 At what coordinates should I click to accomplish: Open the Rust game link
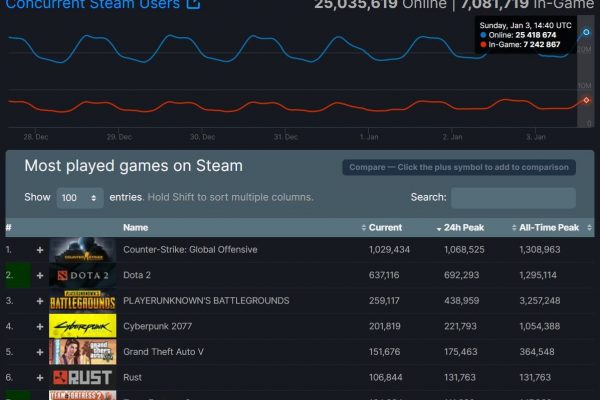(132, 377)
